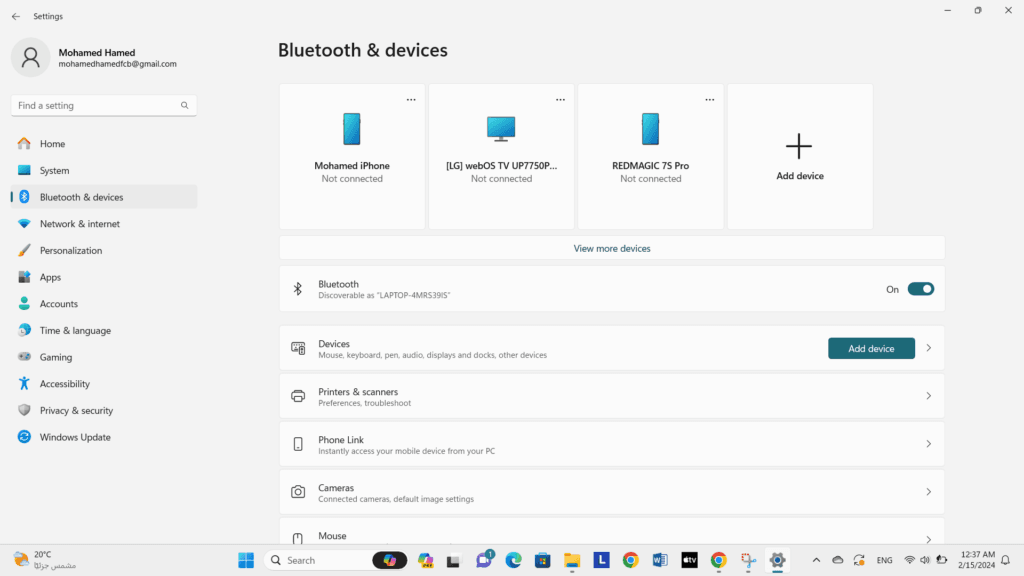Open three-dot menu on REDMAGIC 7S Pro card
1024x576 pixels.
pos(710,100)
